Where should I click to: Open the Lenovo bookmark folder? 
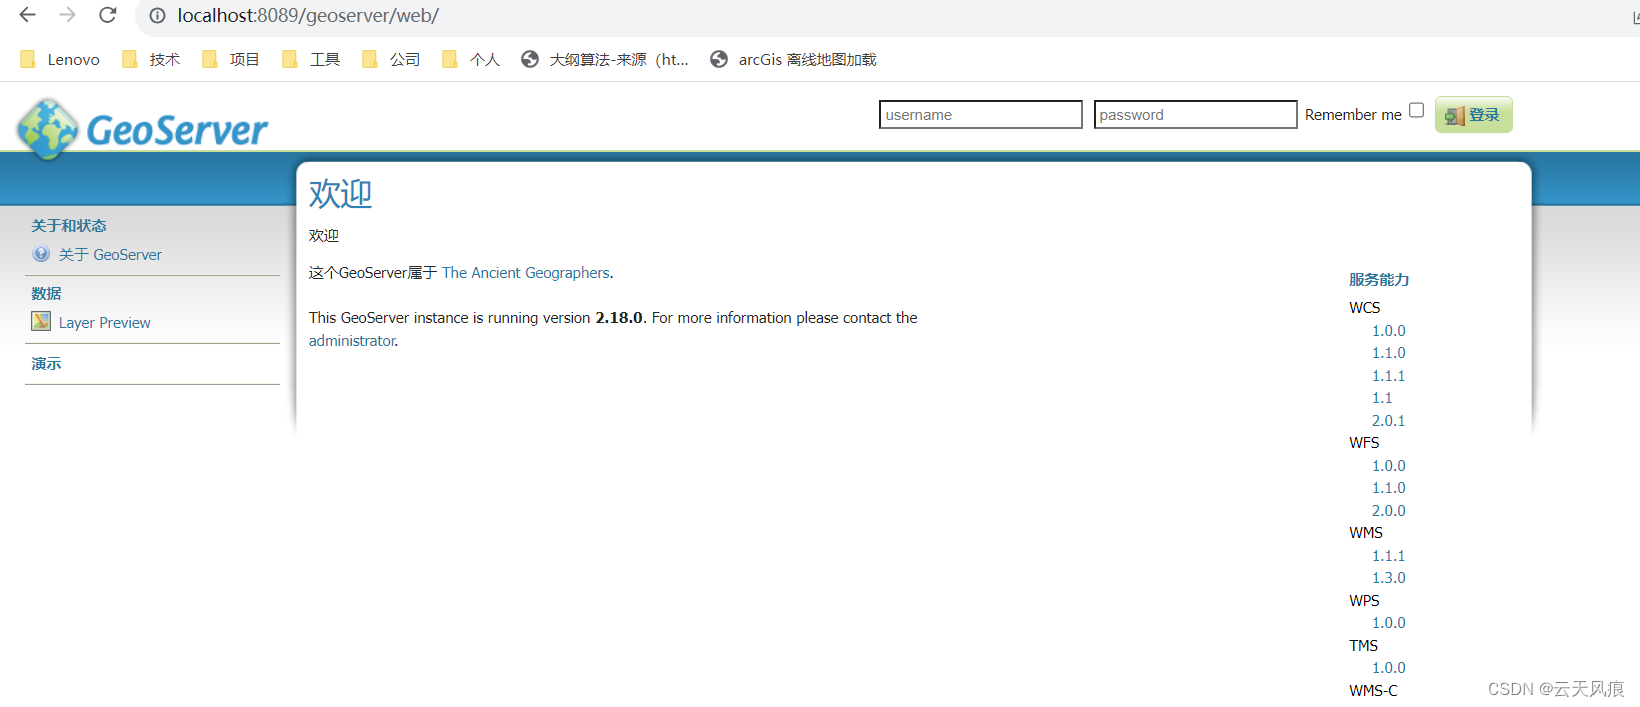tap(60, 60)
